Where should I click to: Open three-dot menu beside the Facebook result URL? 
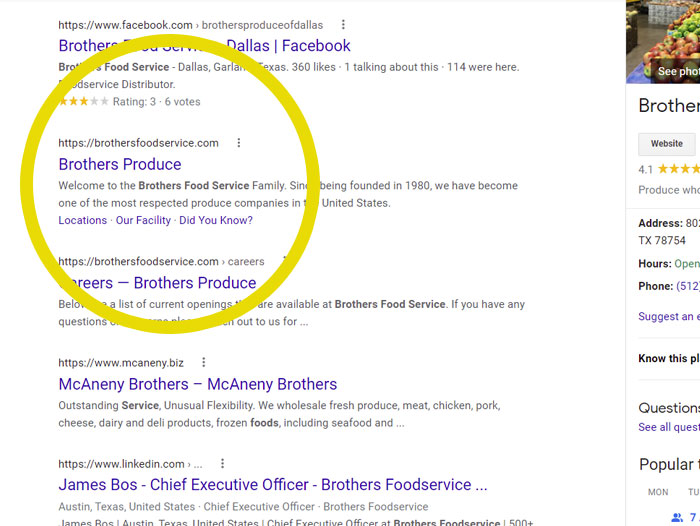343,24
